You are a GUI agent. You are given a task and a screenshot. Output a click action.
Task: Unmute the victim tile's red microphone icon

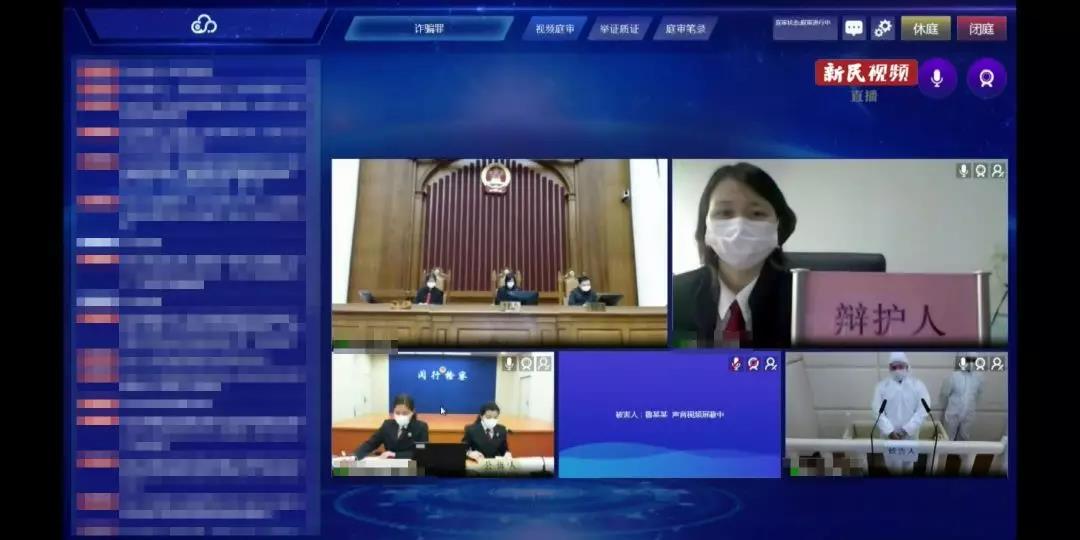(736, 363)
